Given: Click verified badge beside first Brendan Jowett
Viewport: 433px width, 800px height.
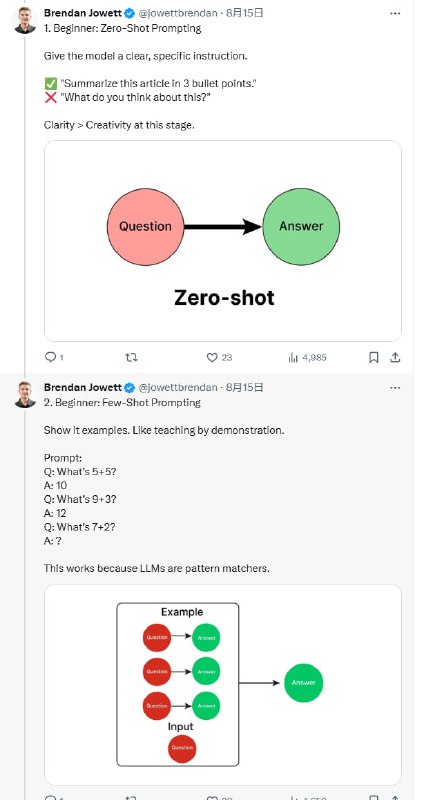Looking at the screenshot, I should (x=130, y=13).
